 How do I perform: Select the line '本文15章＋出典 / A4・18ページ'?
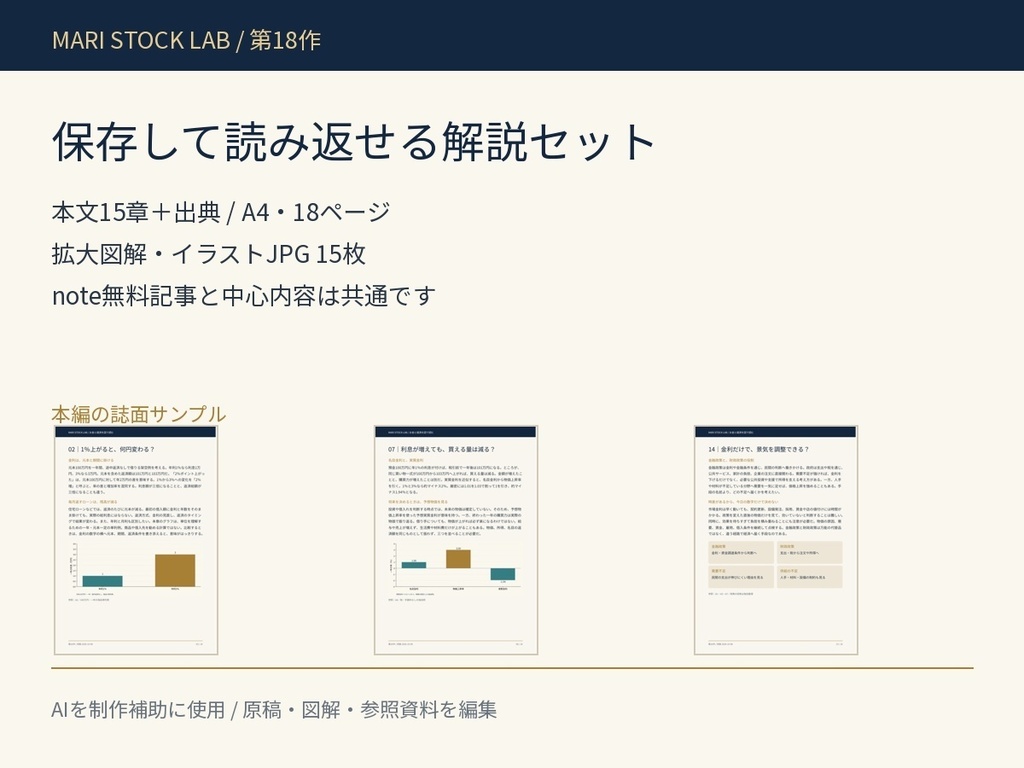(221, 212)
